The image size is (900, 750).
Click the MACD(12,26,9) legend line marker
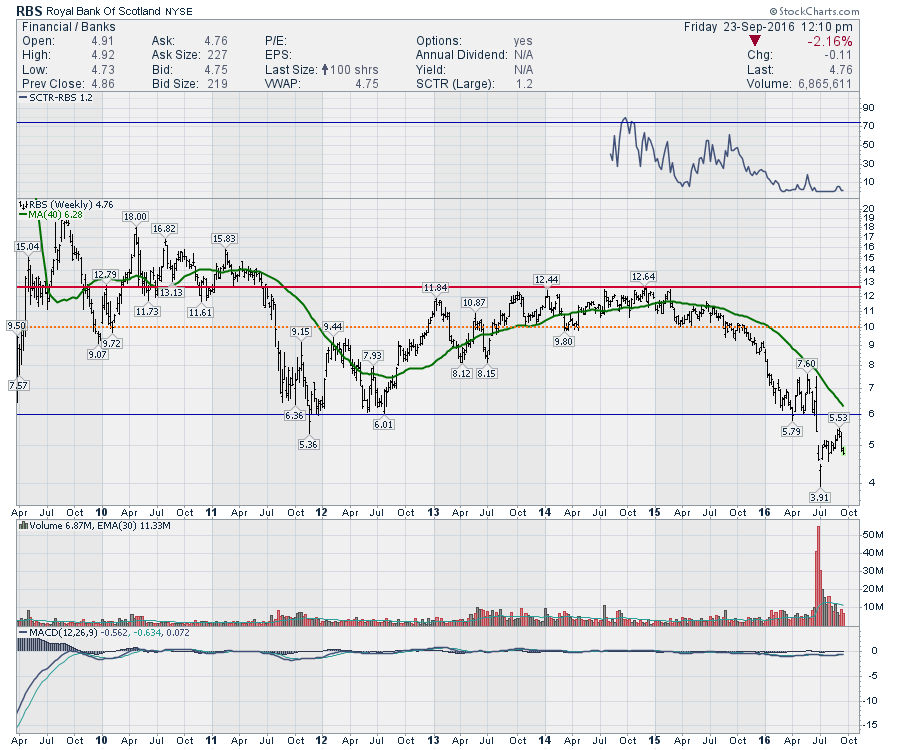click(x=22, y=633)
